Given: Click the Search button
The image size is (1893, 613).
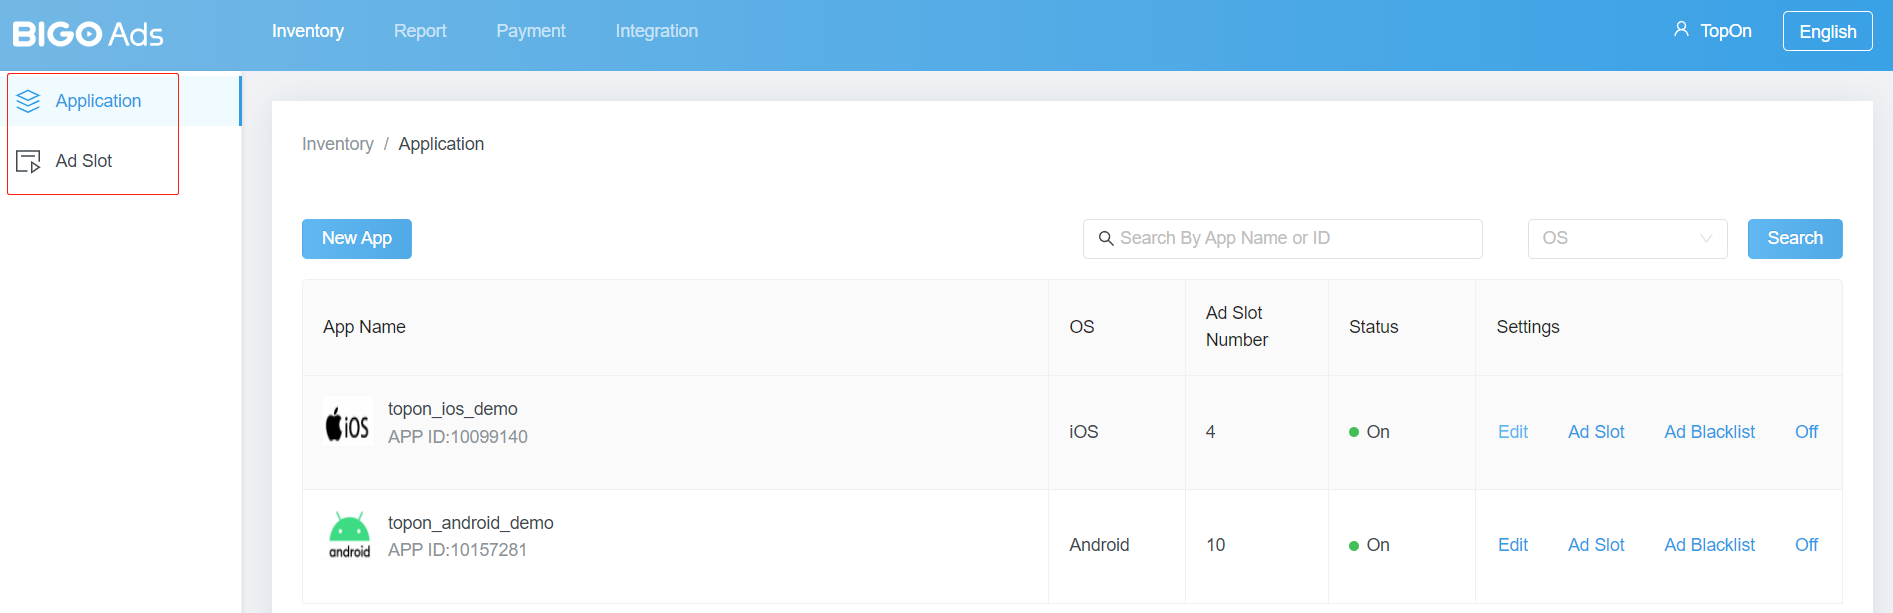Looking at the screenshot, I should [x=1794, y=238].
